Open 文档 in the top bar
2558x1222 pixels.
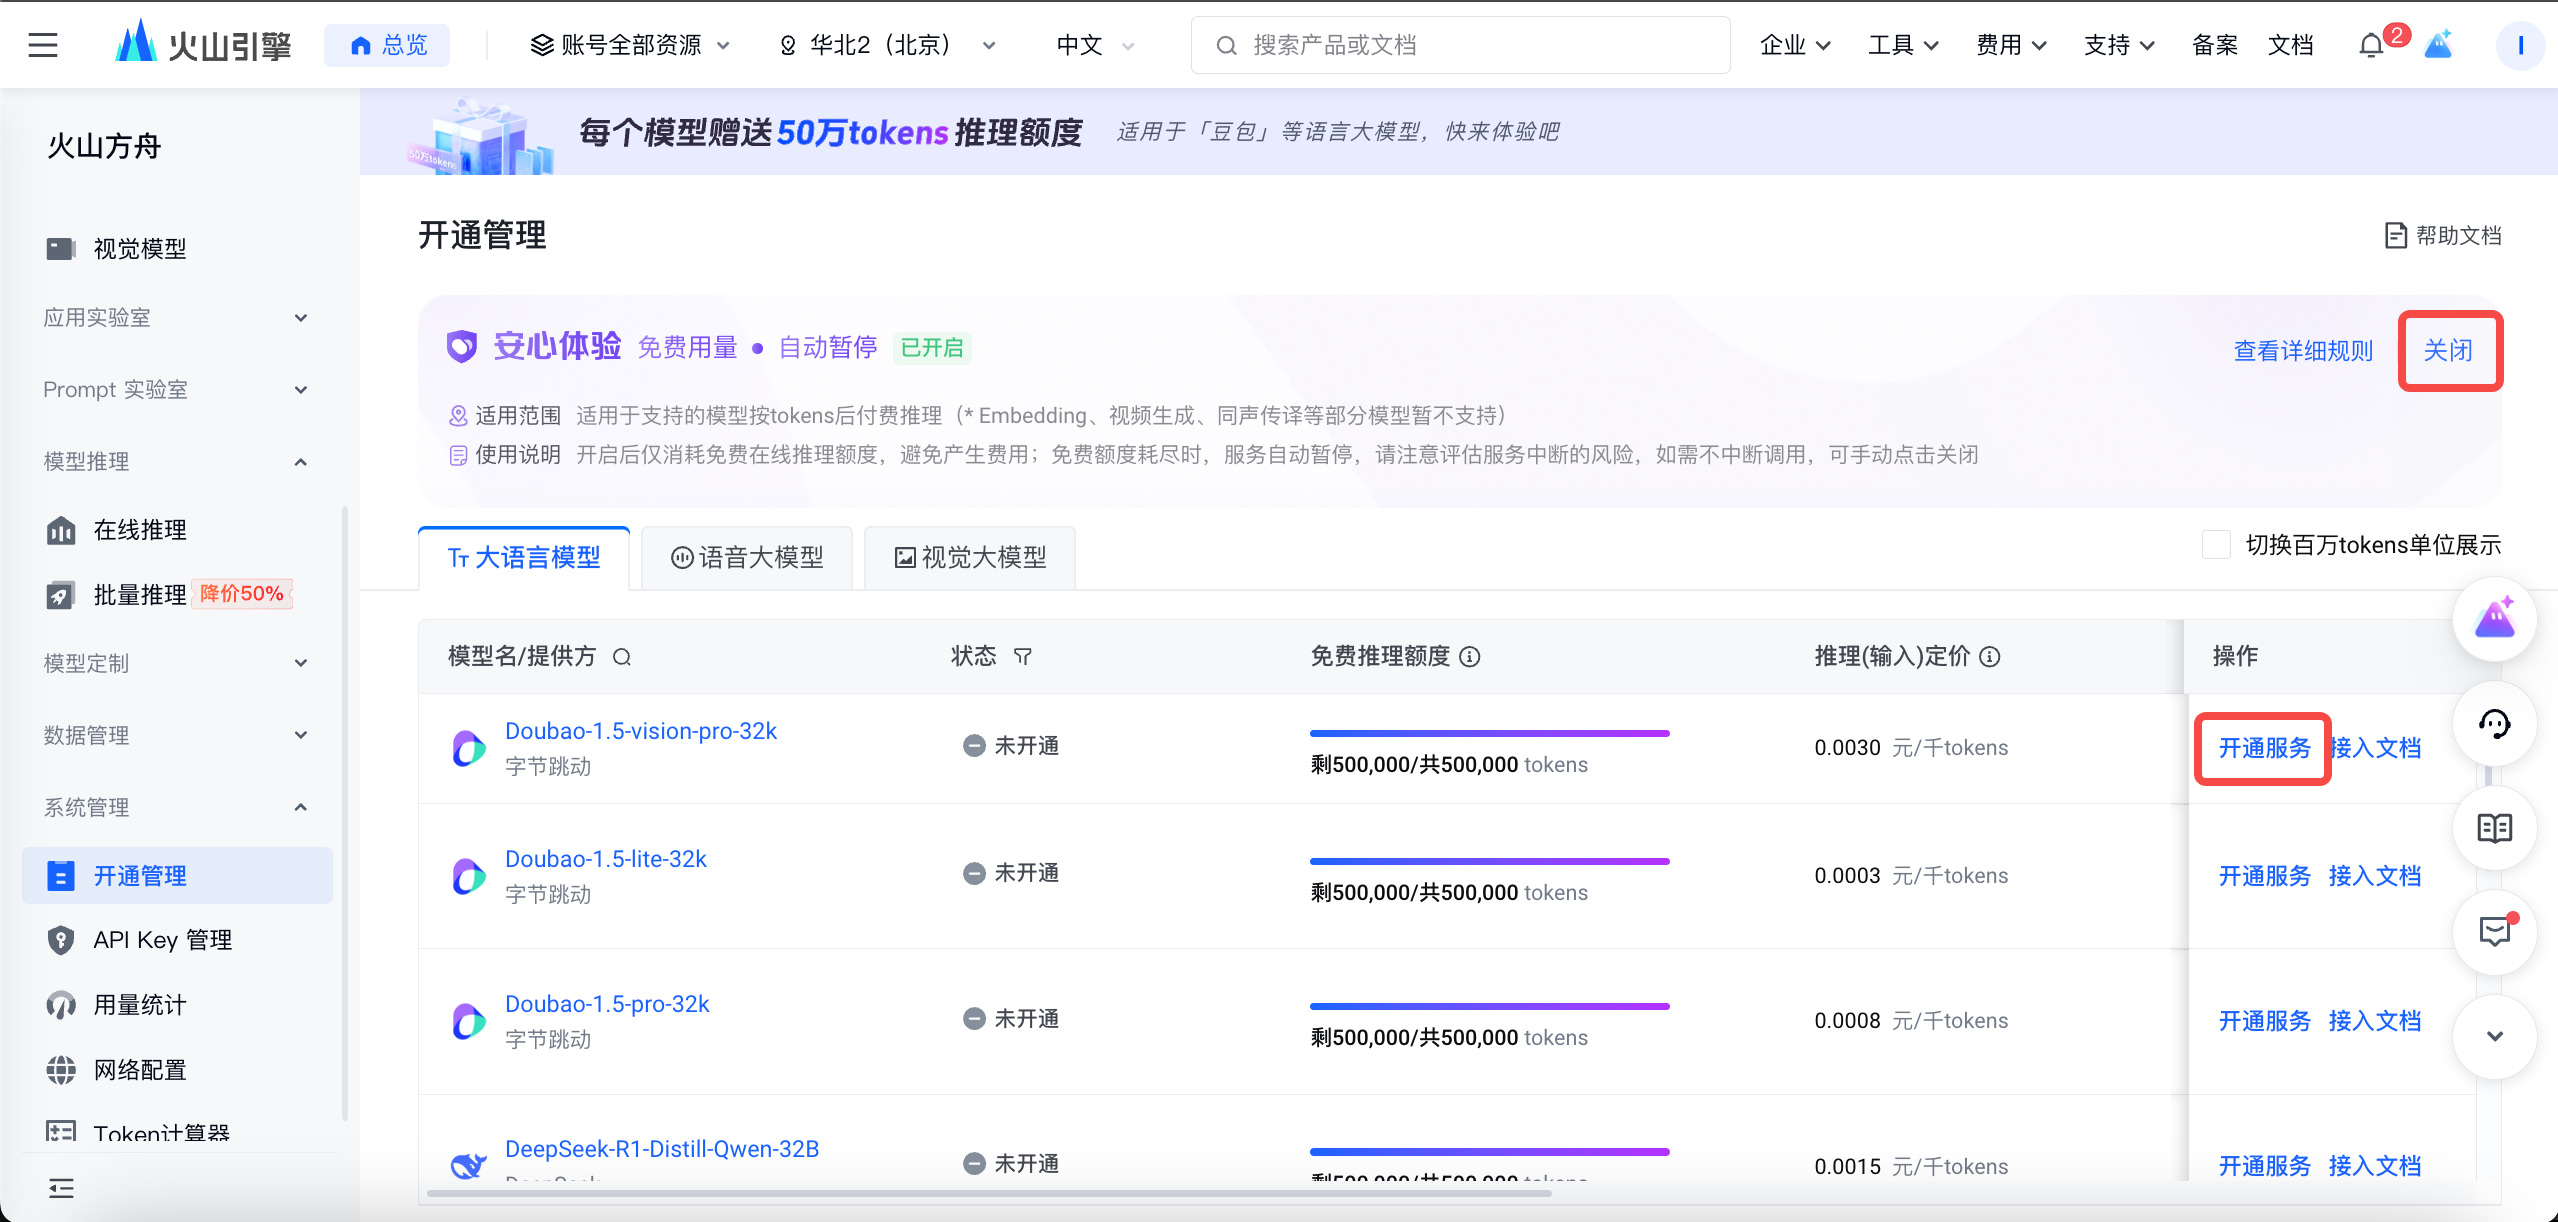pyautogui.click(x=2290, y=45)
